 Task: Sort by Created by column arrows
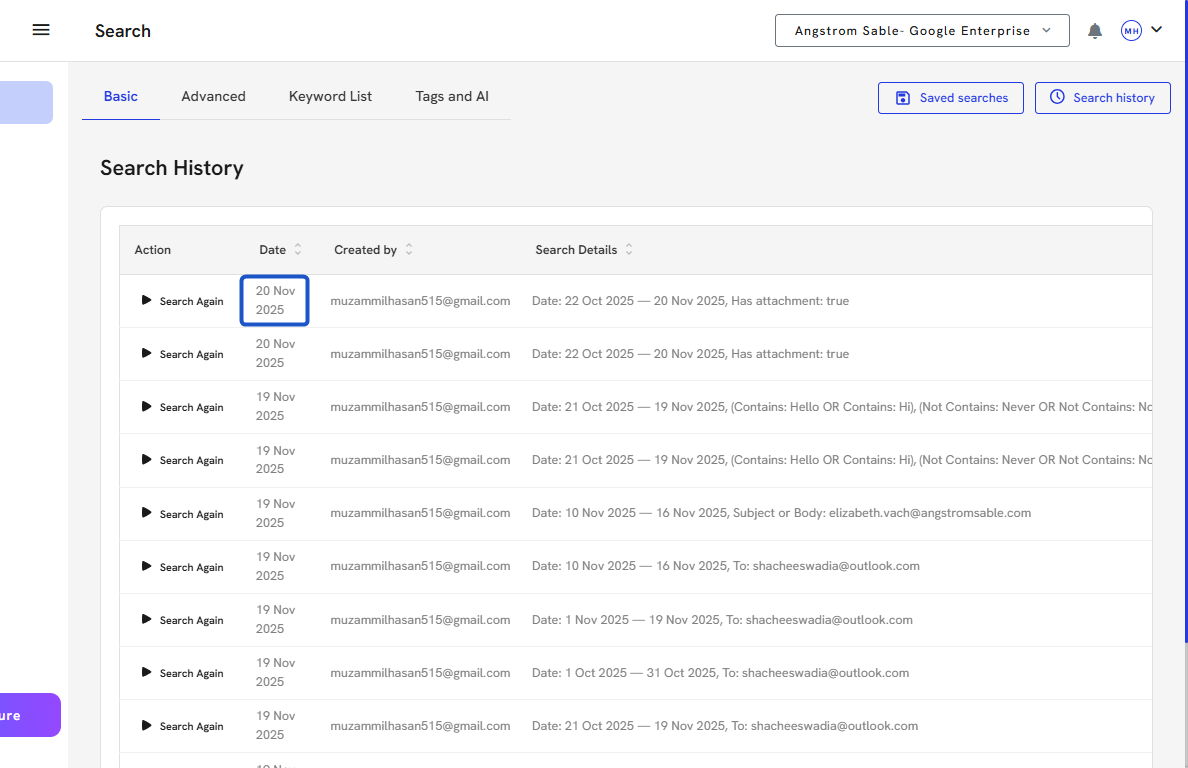tap(409, 250)
